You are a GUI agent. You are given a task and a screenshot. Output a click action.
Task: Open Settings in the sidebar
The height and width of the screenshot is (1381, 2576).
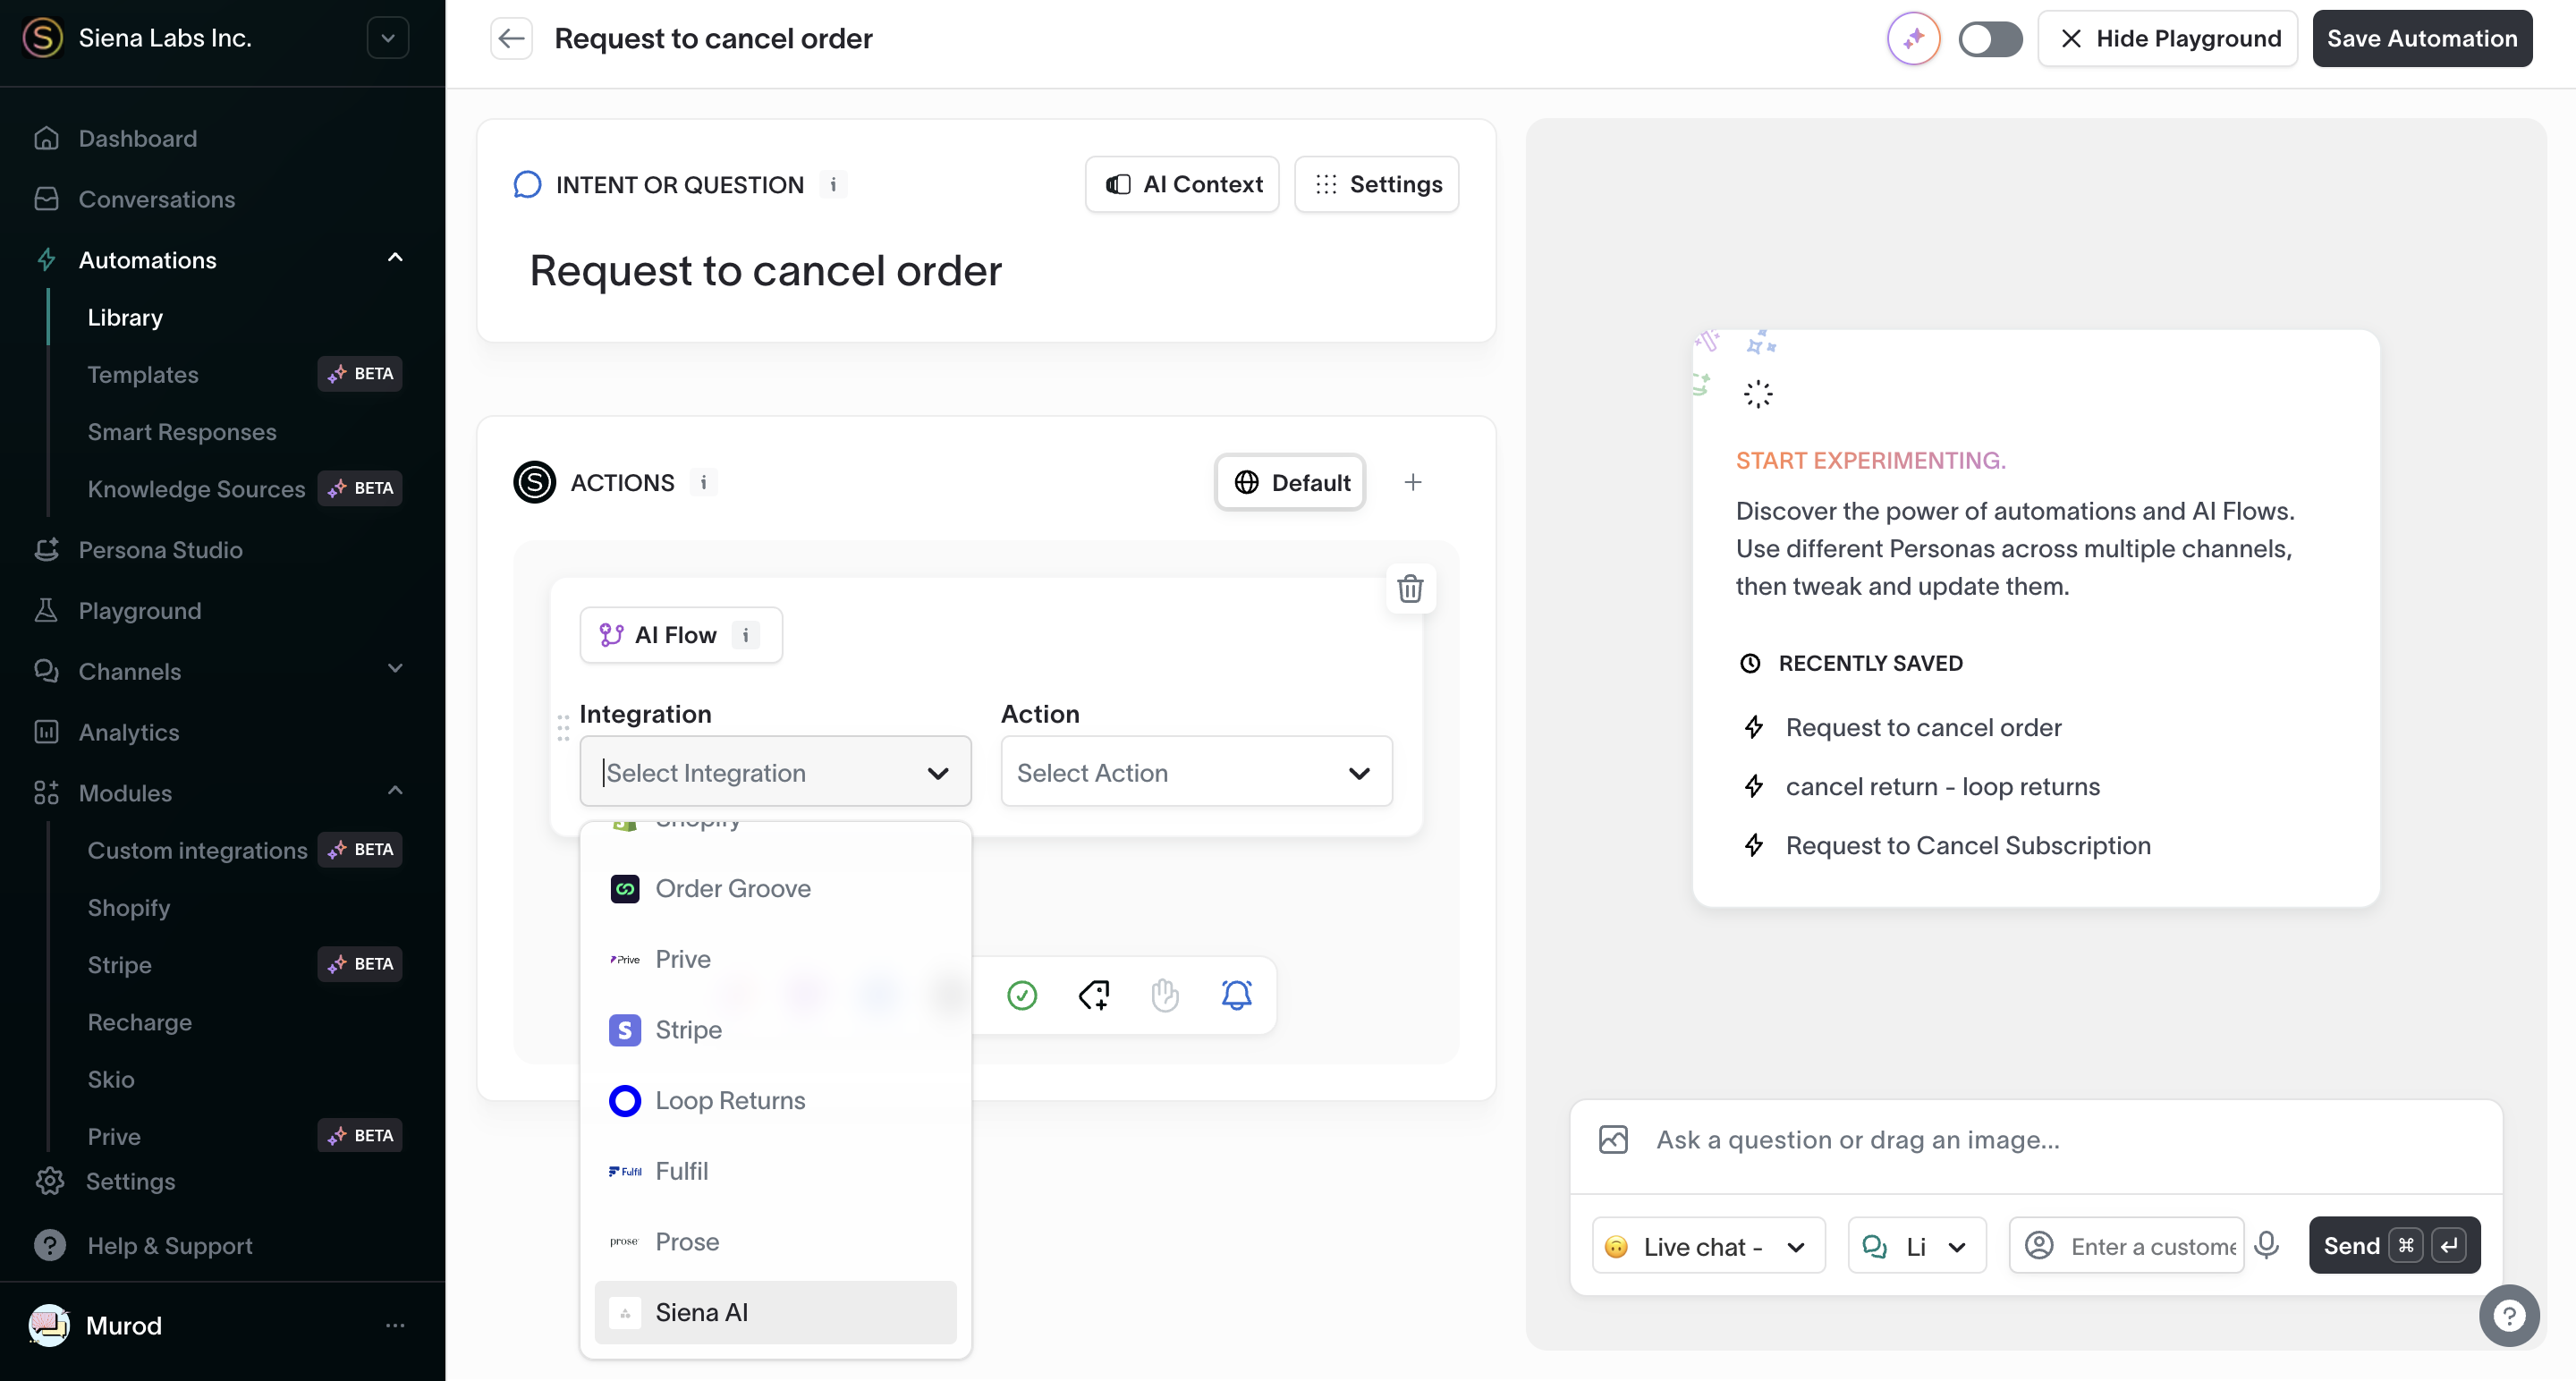pyautogui.click(x=130, y=1181)
